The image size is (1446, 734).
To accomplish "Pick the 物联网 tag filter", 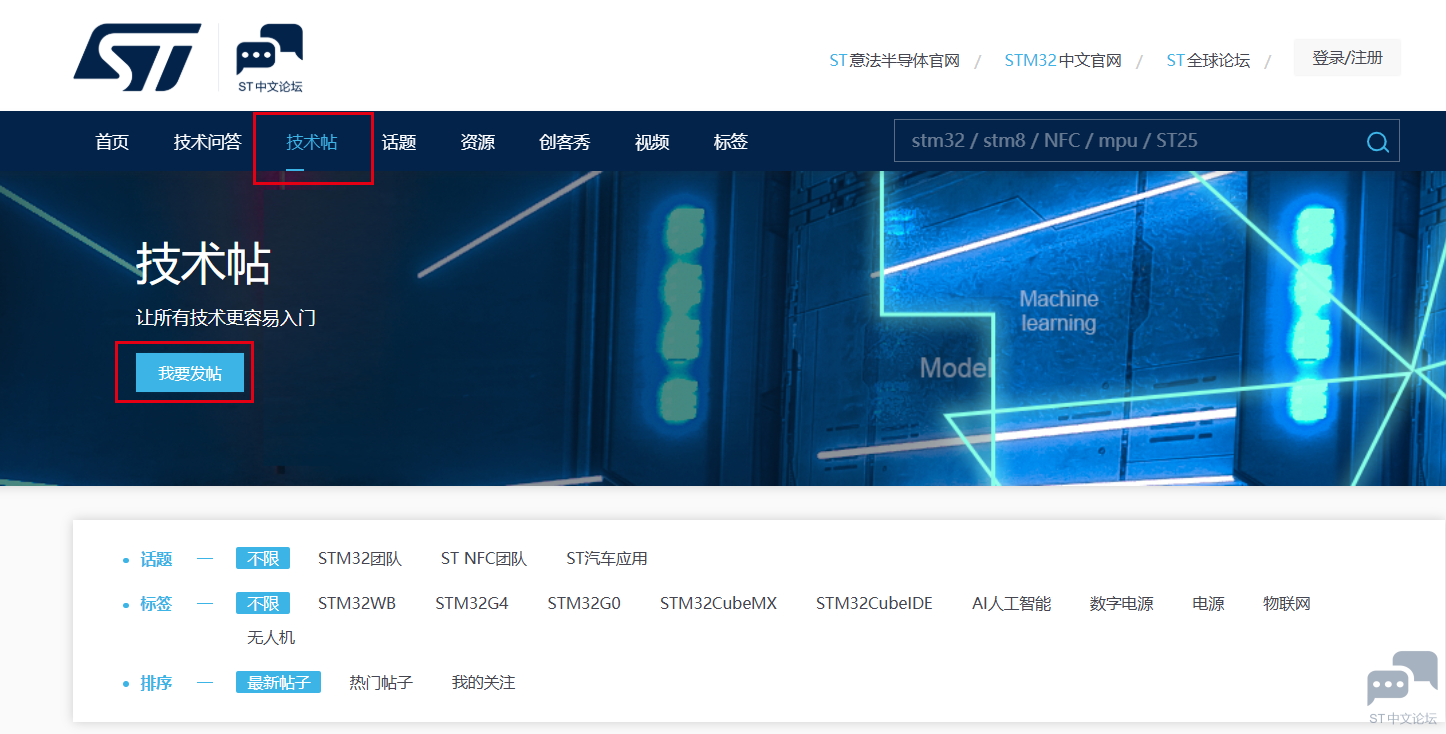I will (1287, 603).
